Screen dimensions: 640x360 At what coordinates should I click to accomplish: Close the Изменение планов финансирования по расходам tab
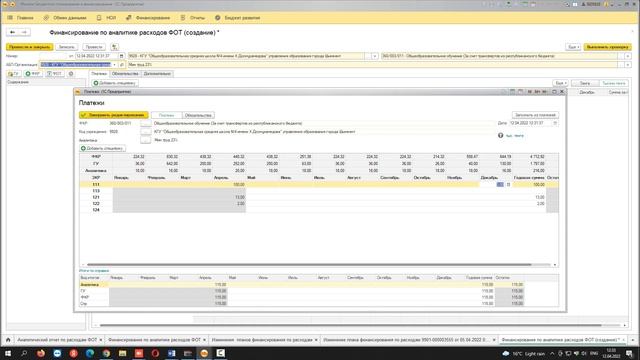click(316, 340)
